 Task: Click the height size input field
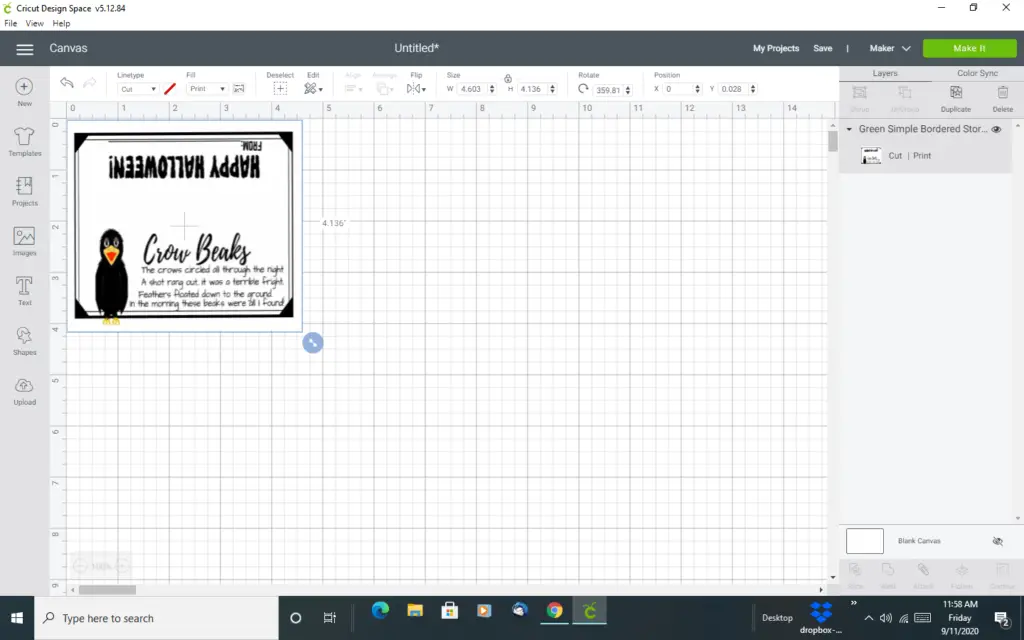(x=532, y=89)
